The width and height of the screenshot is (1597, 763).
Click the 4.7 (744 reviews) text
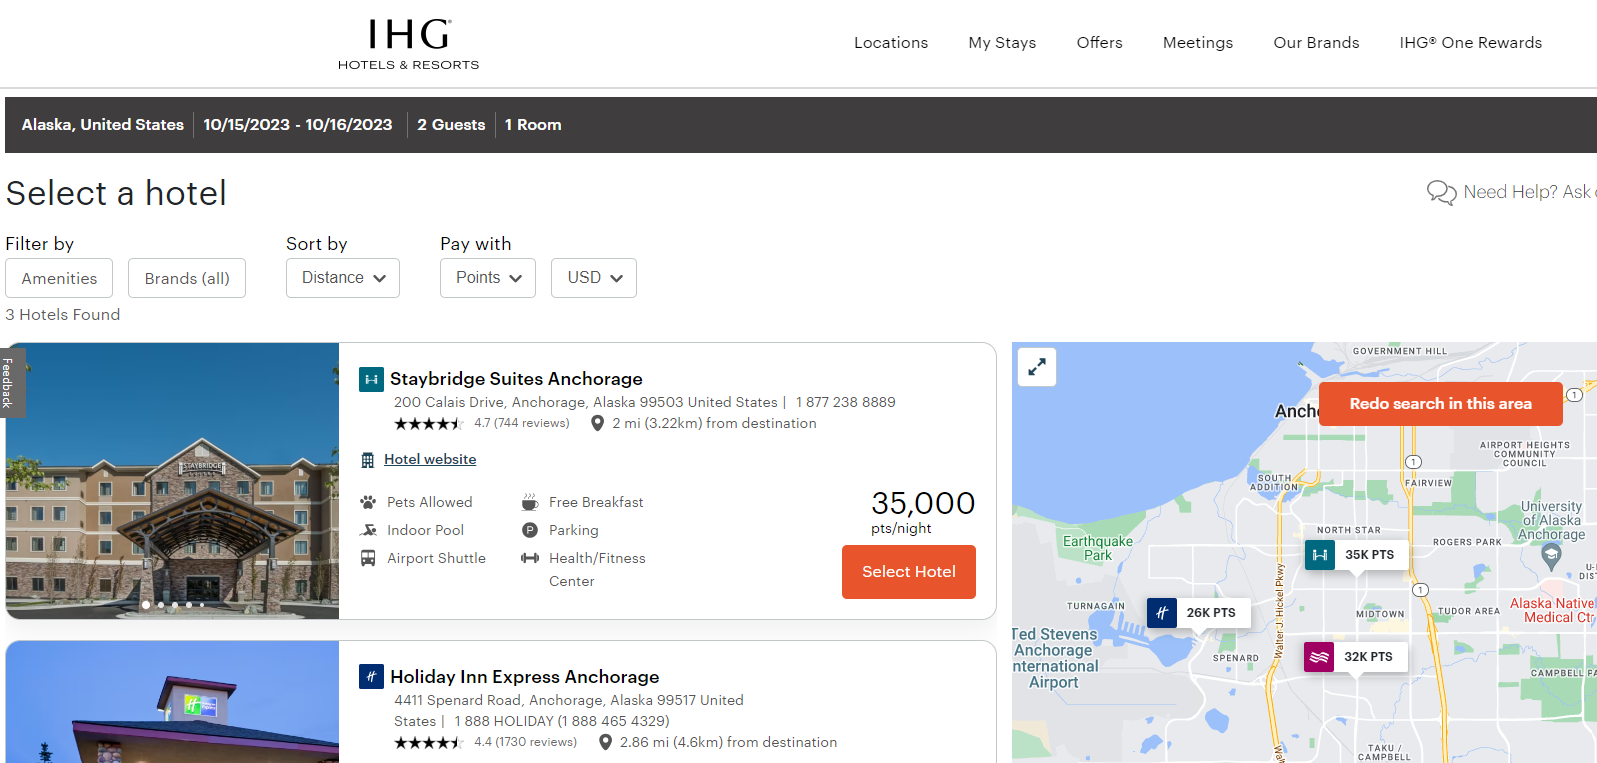click(522, 423)
